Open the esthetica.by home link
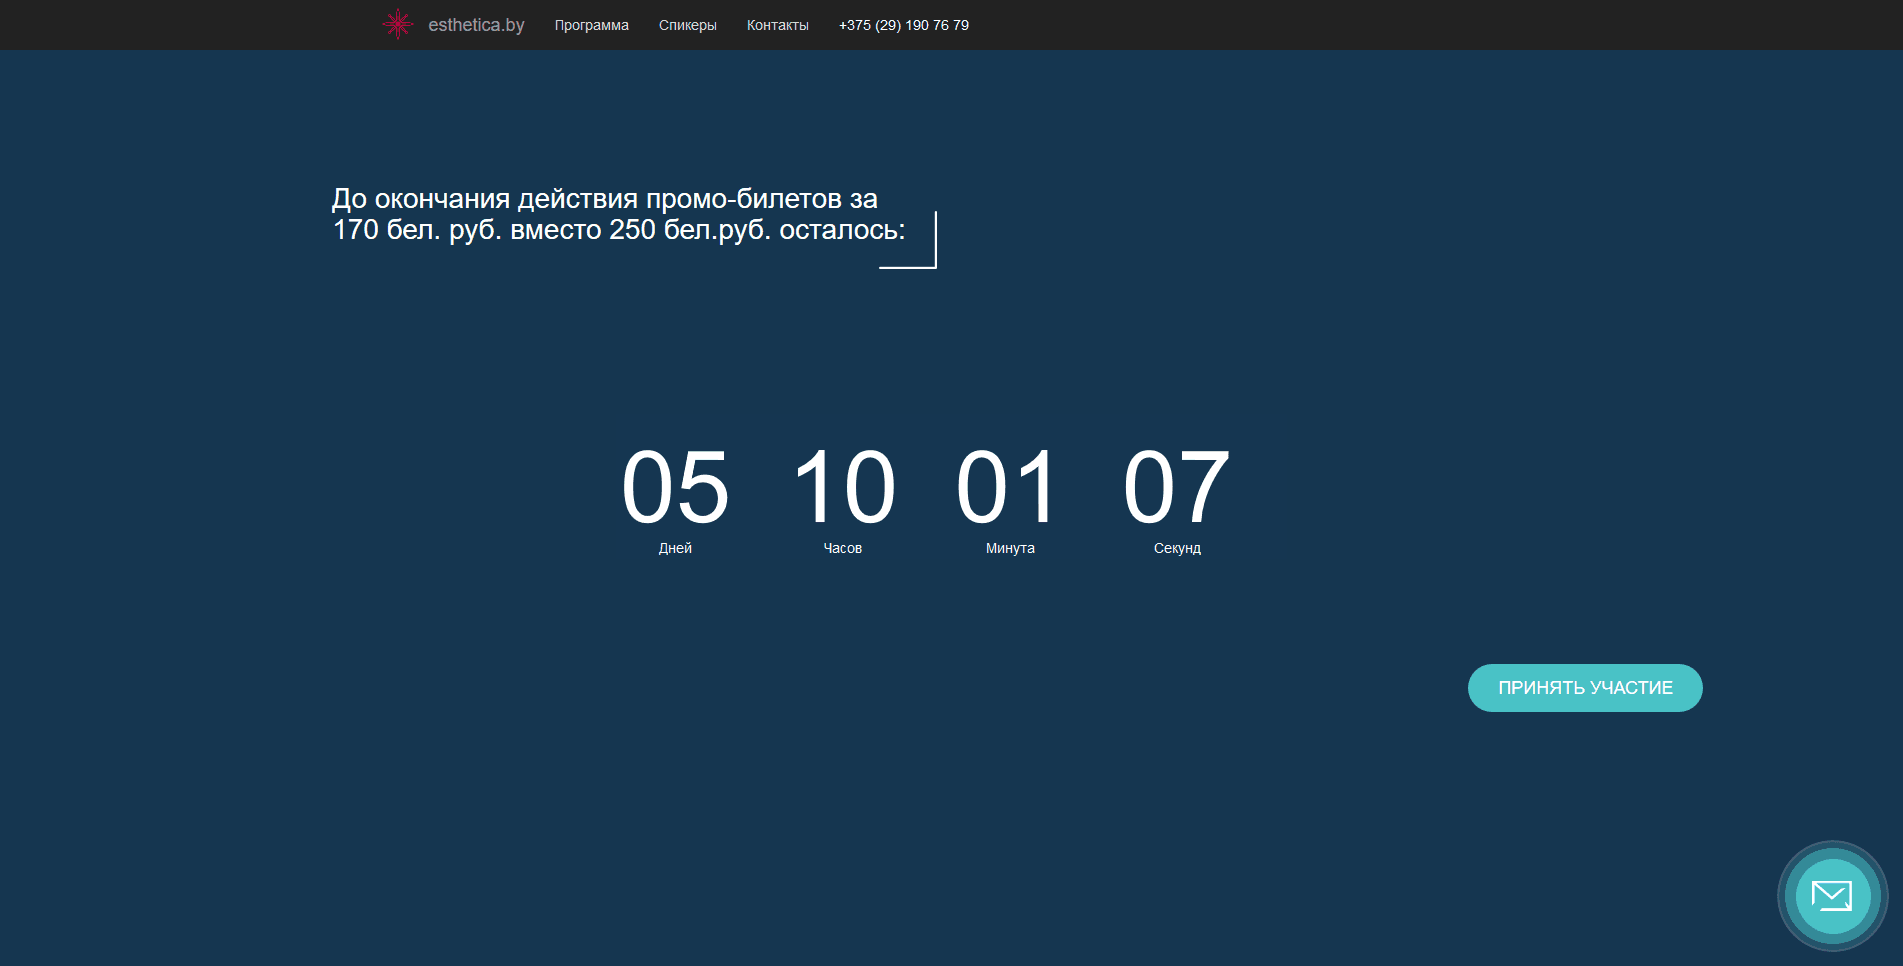 pyautogui.click(x=476, y=25)
